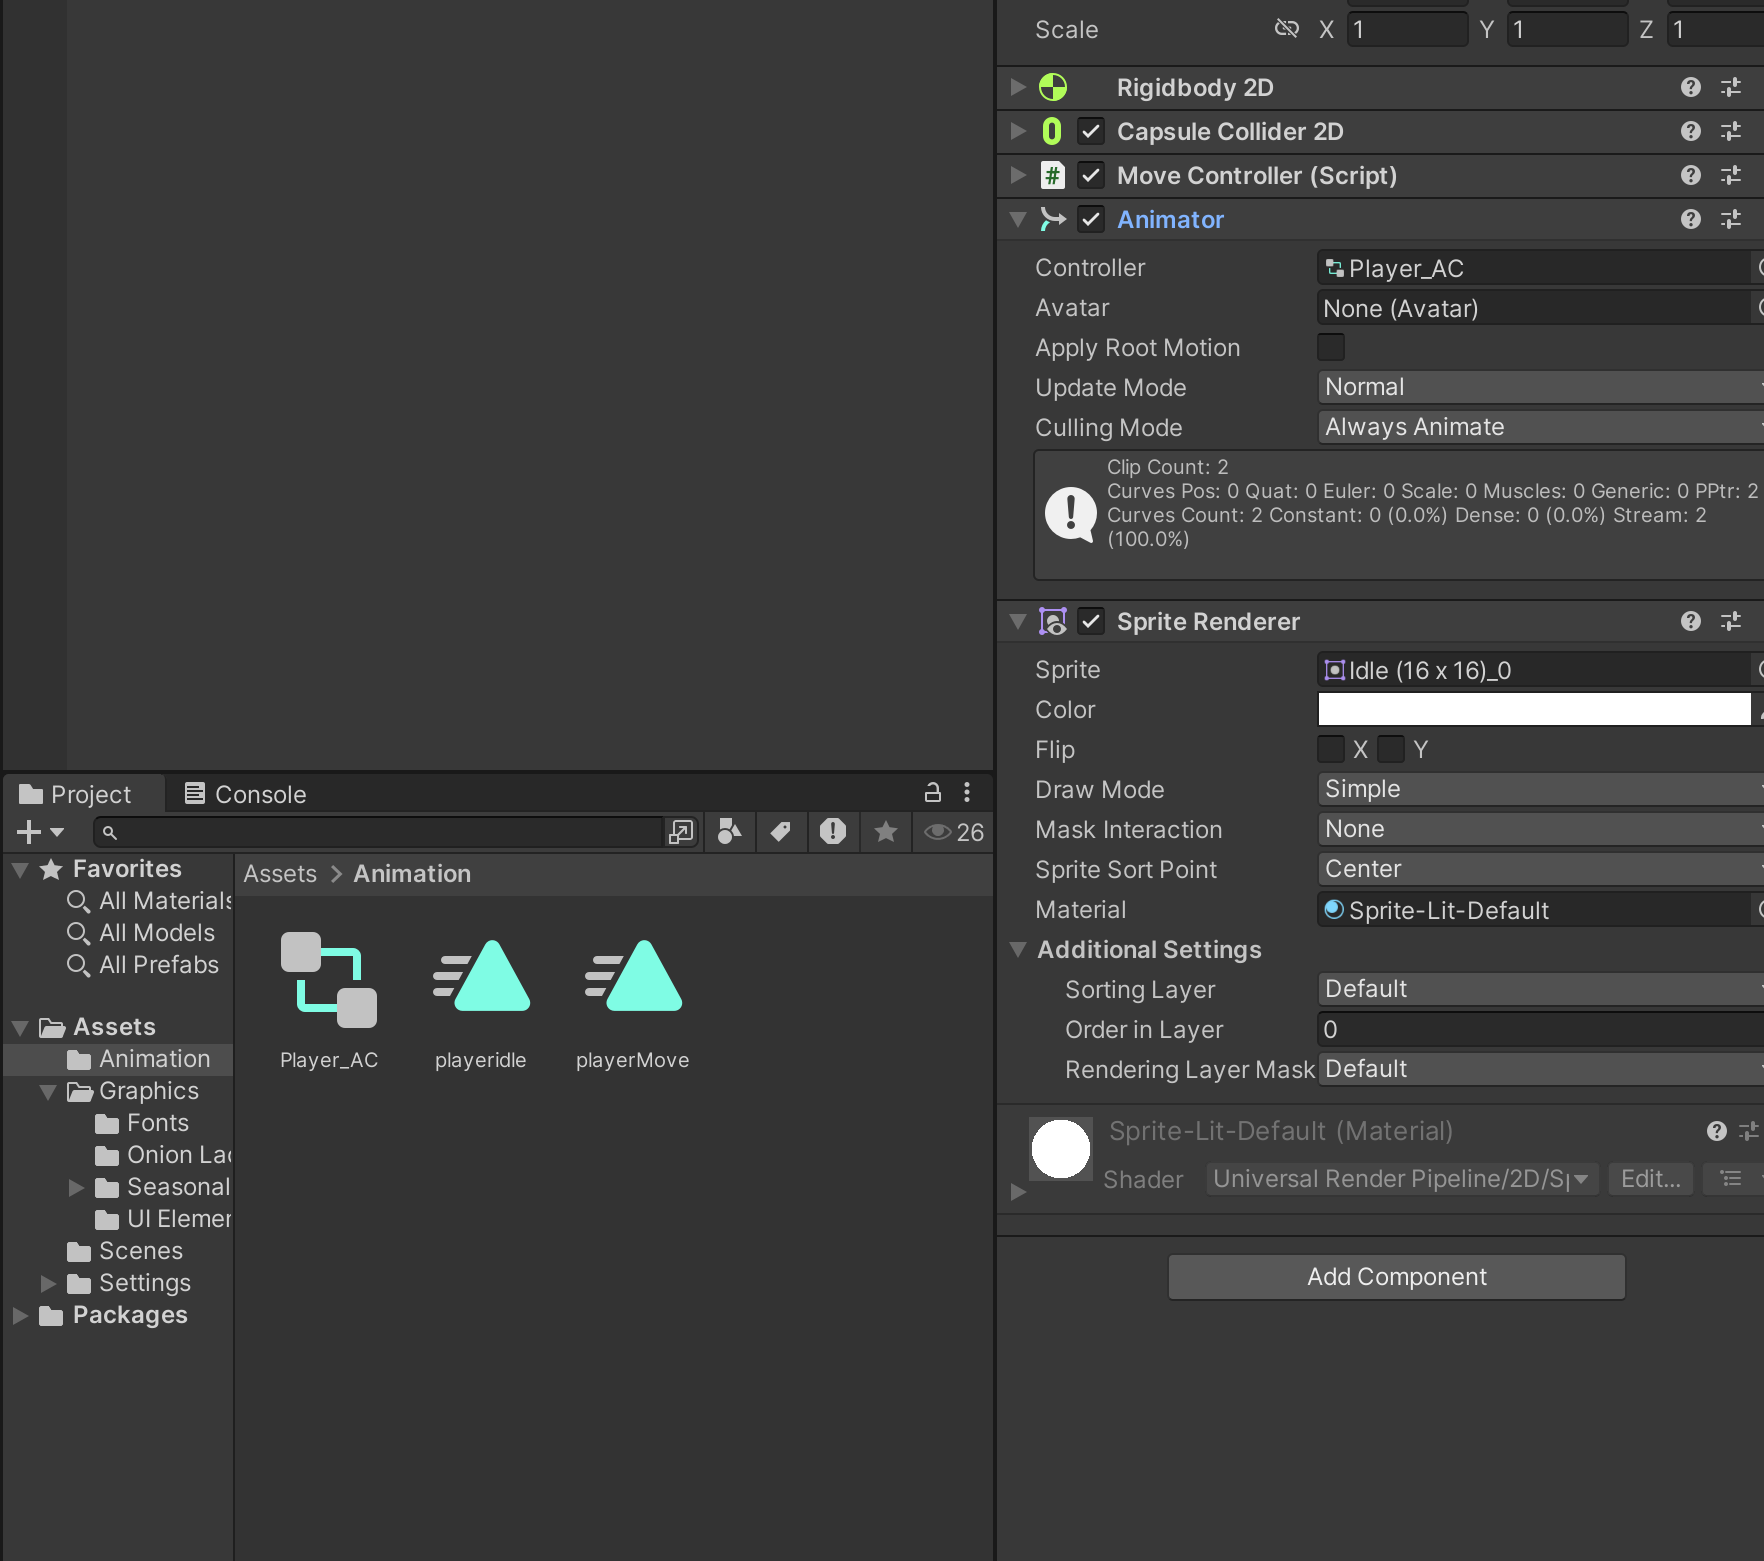The image size is (1764, 1561).
Task: Expand the Rigidbody 2D component
Action: (1018, 87)
